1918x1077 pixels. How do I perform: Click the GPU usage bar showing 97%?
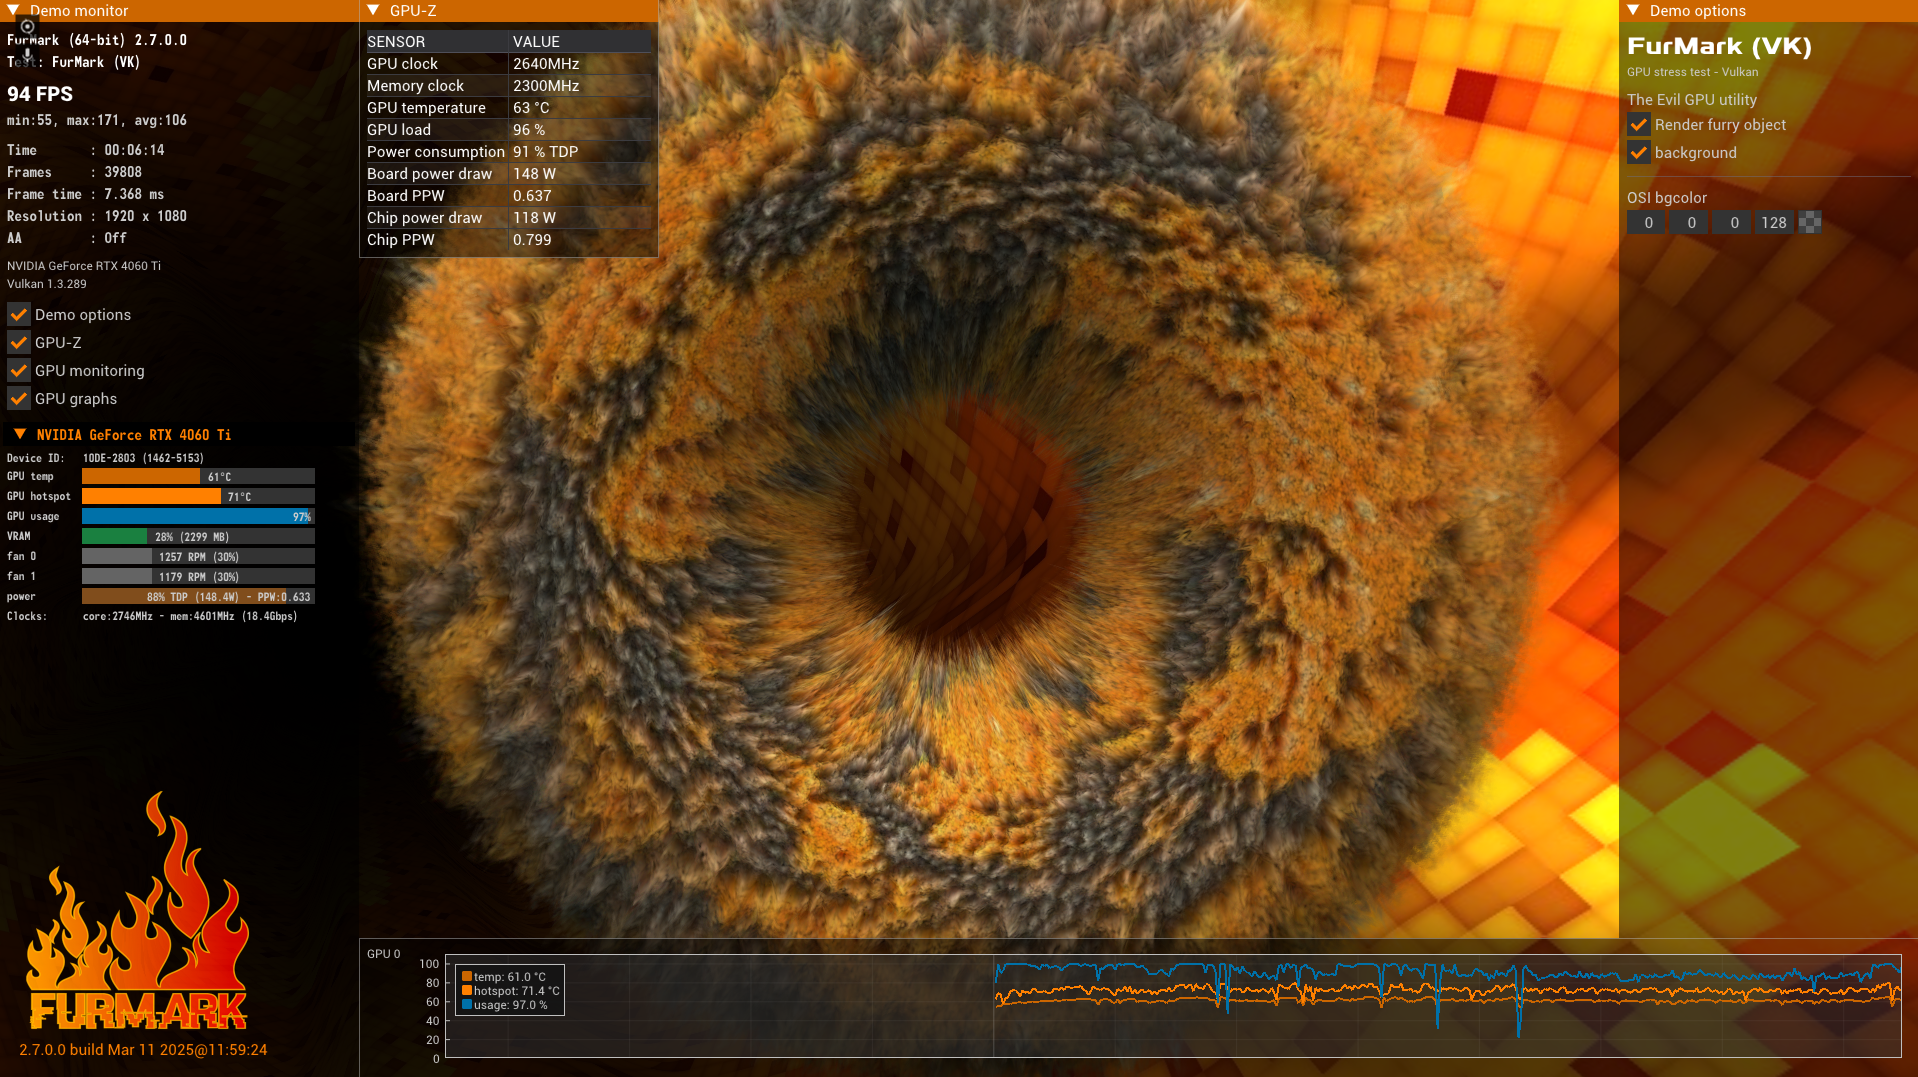pyautogui.click(x=198, y=516)
